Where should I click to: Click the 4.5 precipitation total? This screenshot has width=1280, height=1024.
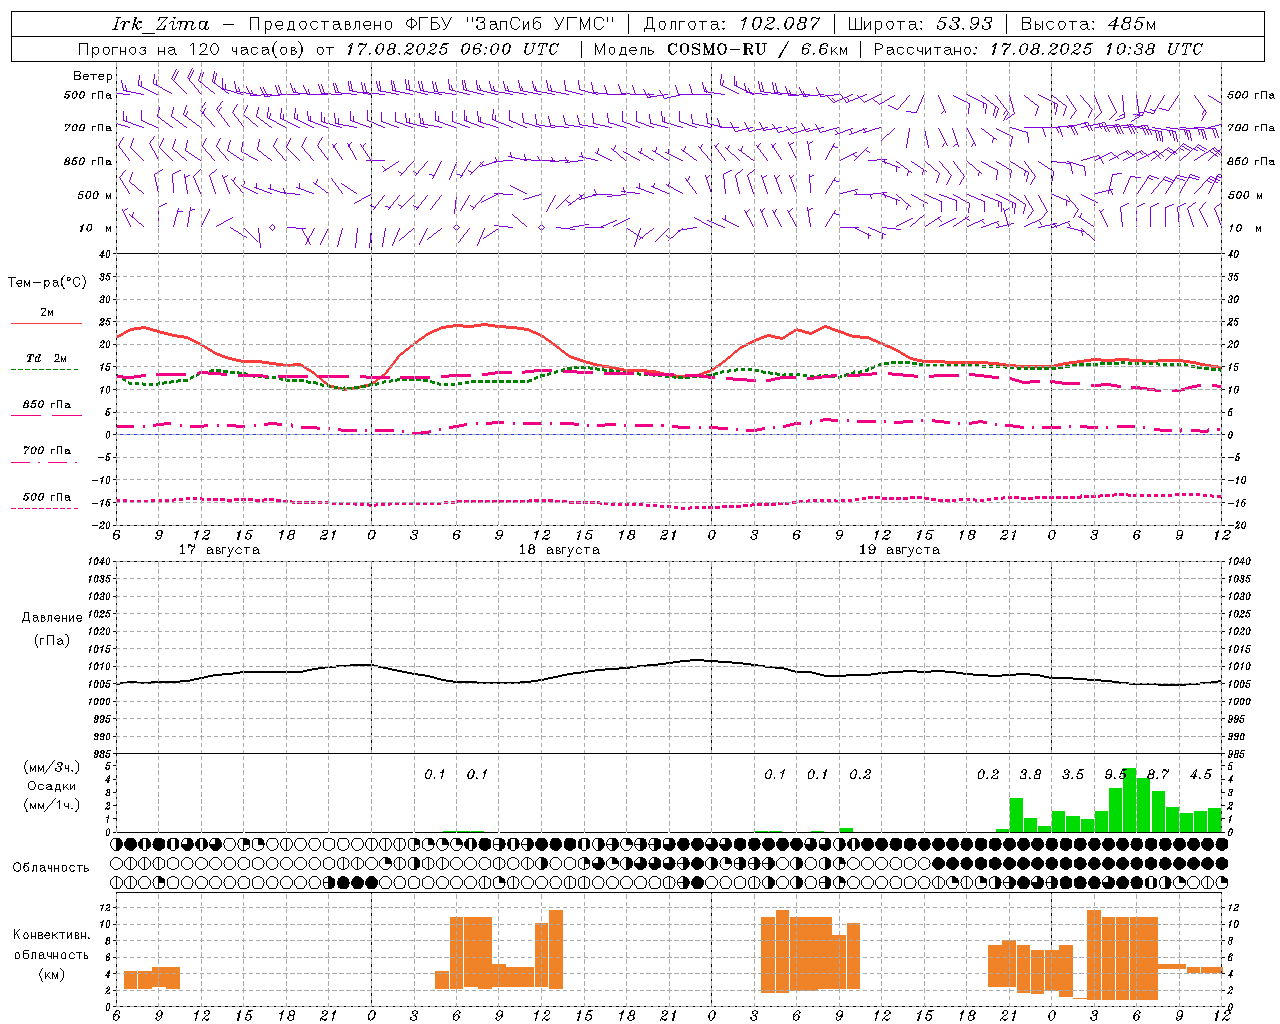[1200, 774]
